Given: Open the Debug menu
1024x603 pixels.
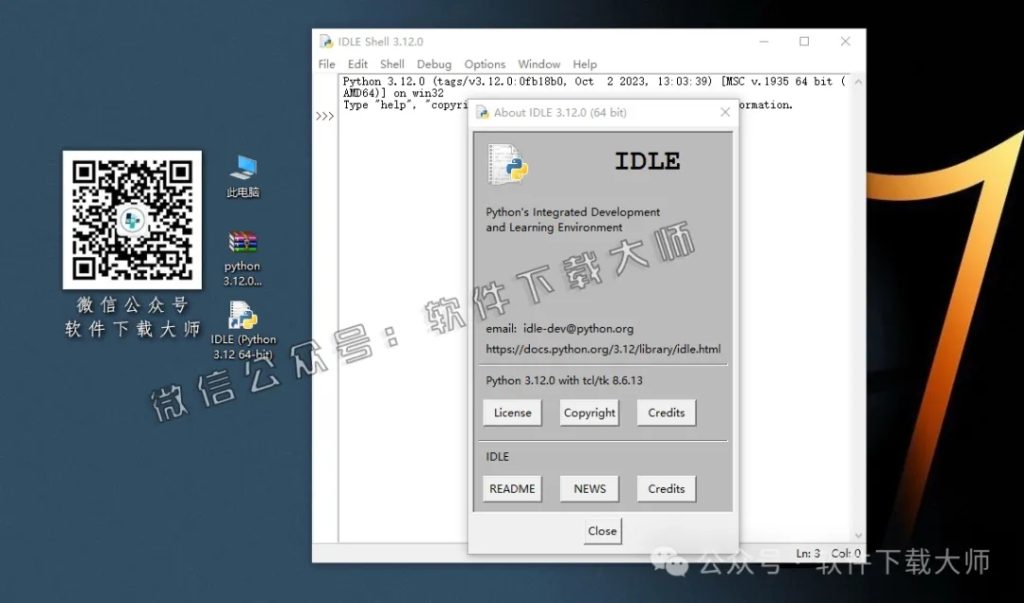Looking at the screenshot, I should pyautogui.click(x=434, y=63).
